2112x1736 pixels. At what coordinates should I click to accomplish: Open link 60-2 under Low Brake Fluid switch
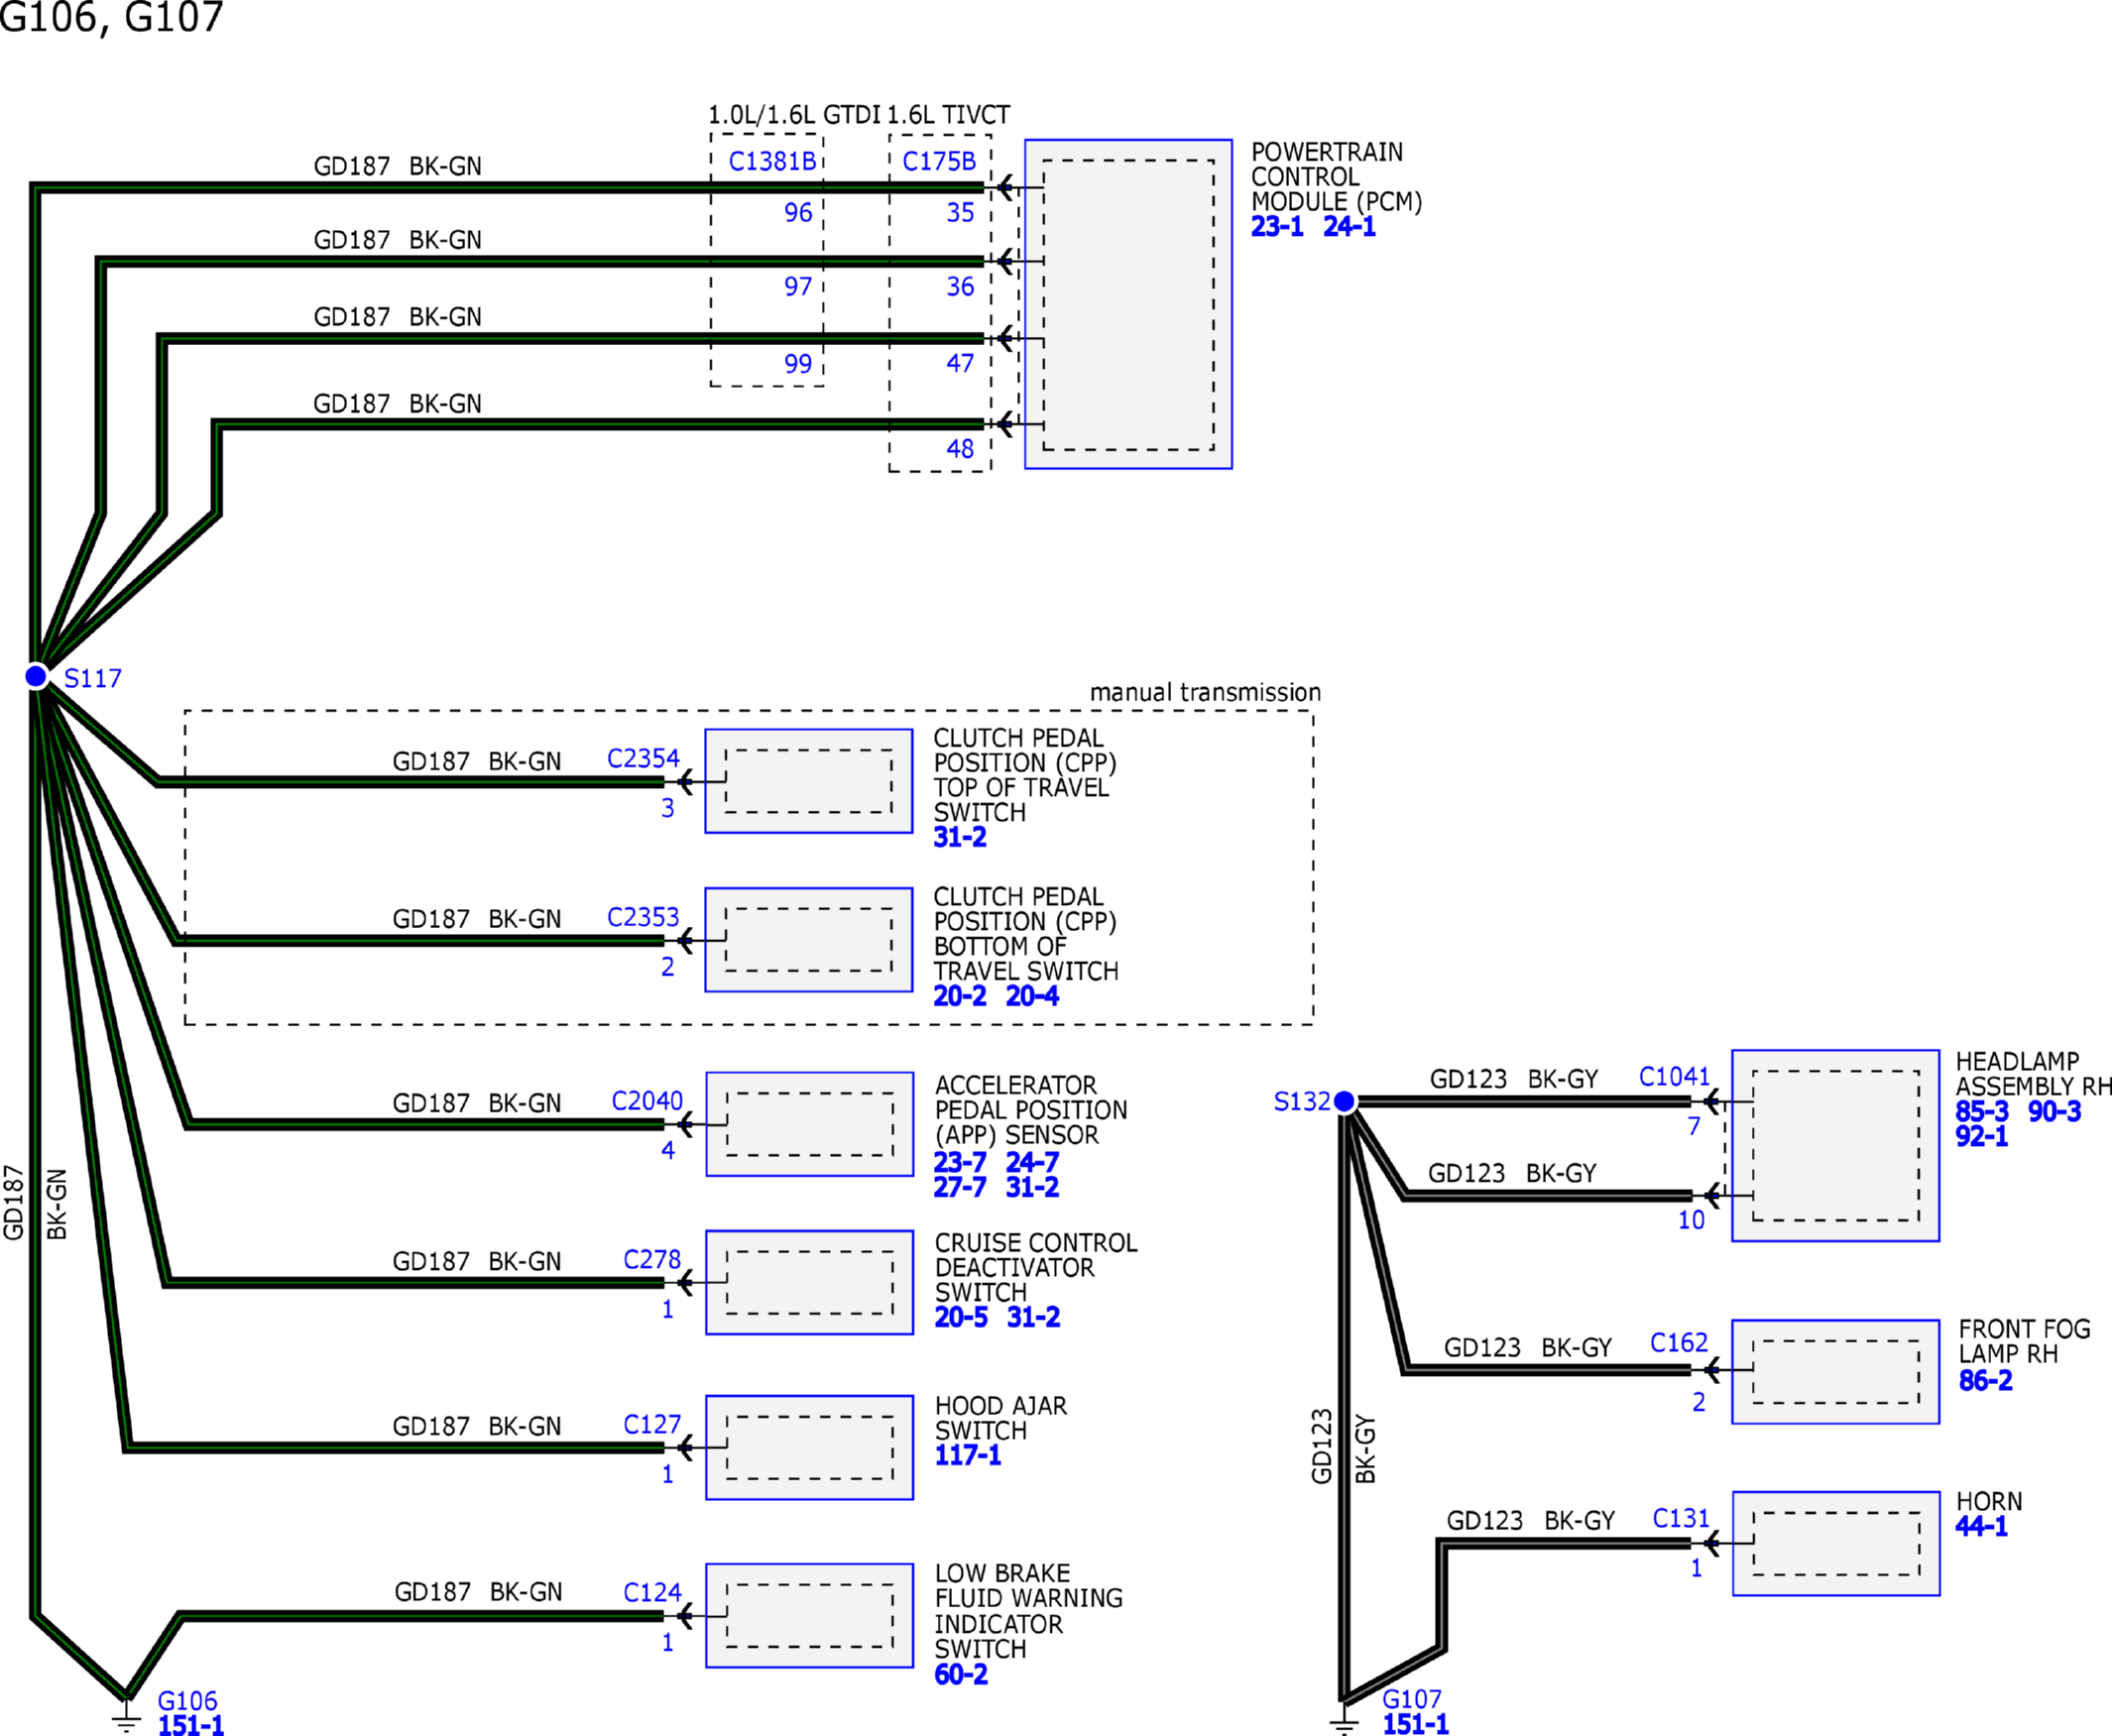pos(960,1675)
